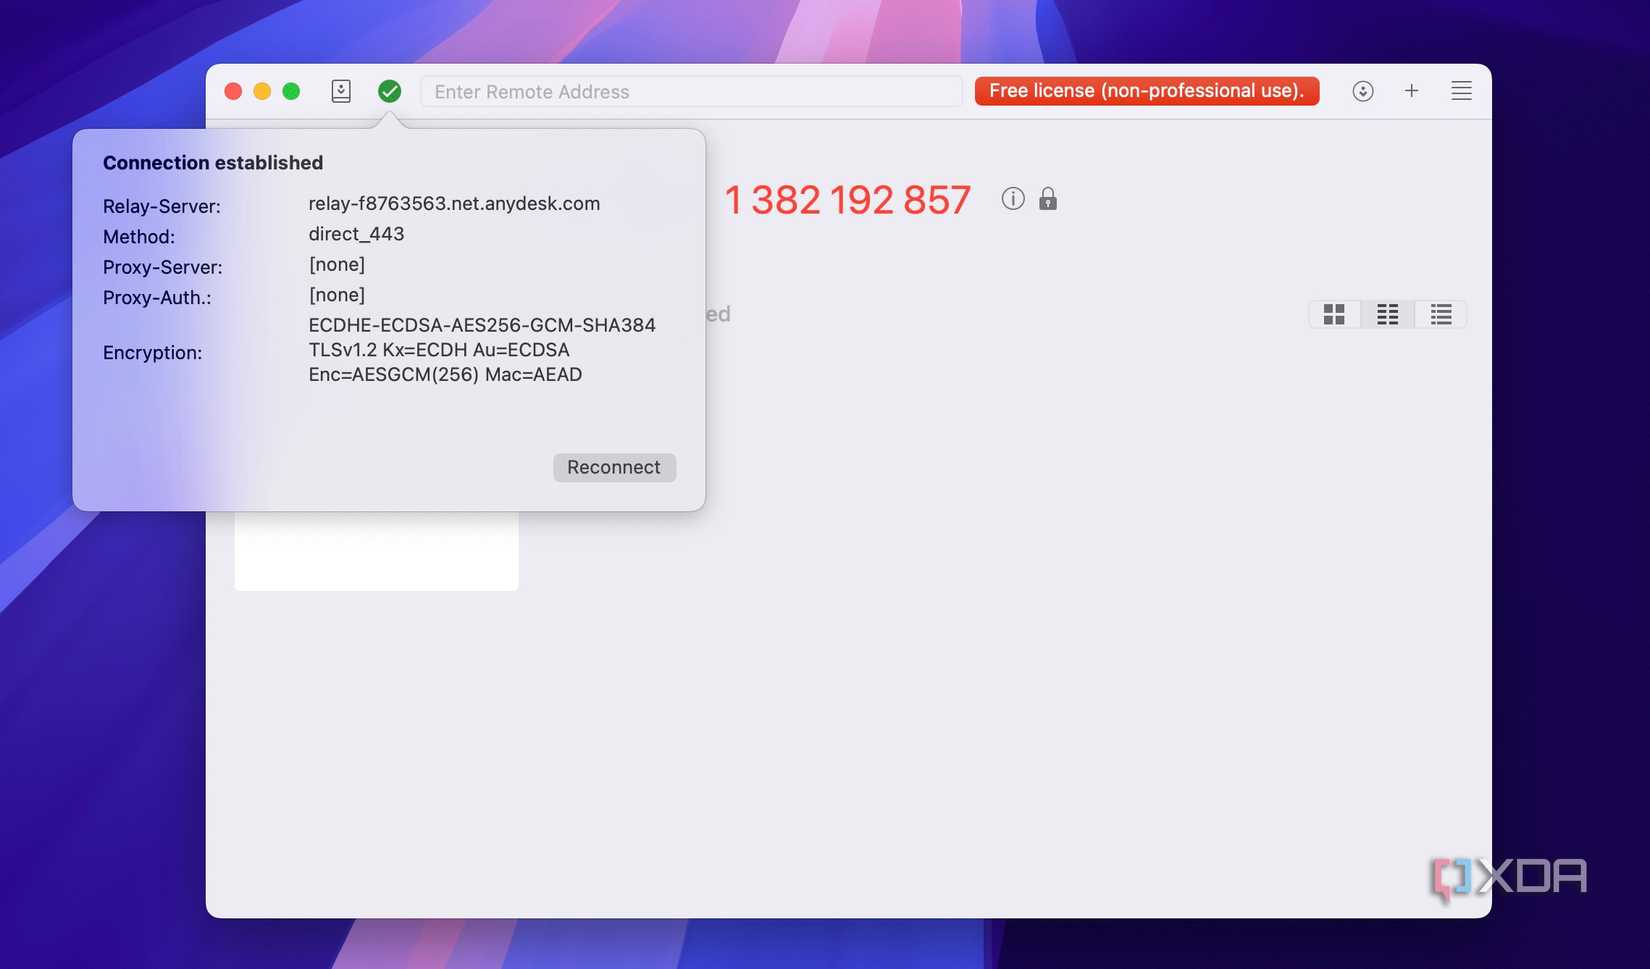The image size is (1650, 969).
Task: Click the Free license (non-professional use) banner
Action: (1146, 90)
